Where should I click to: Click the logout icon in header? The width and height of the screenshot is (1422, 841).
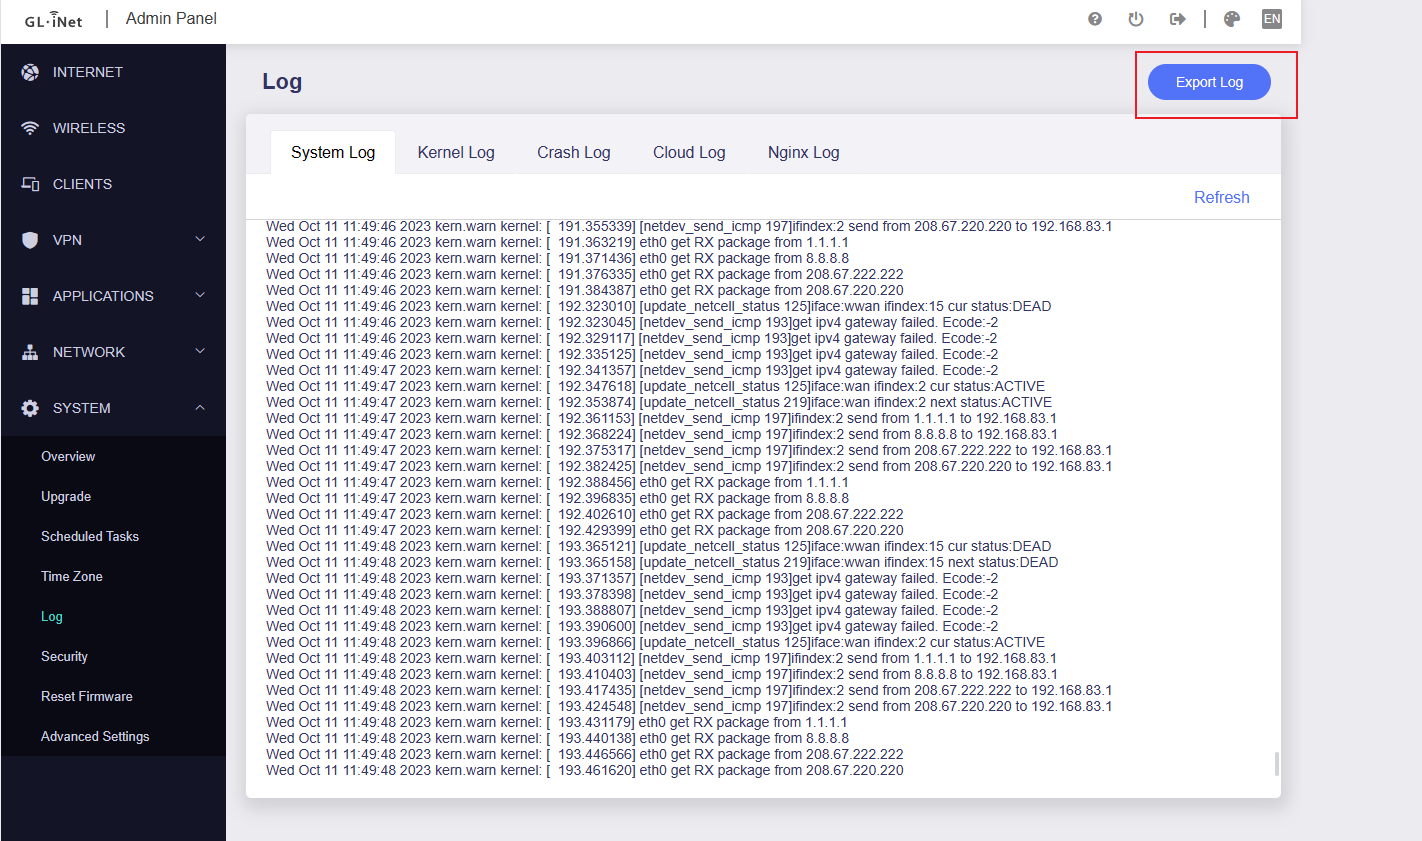pyautogui.click(x=1177, y=19)
